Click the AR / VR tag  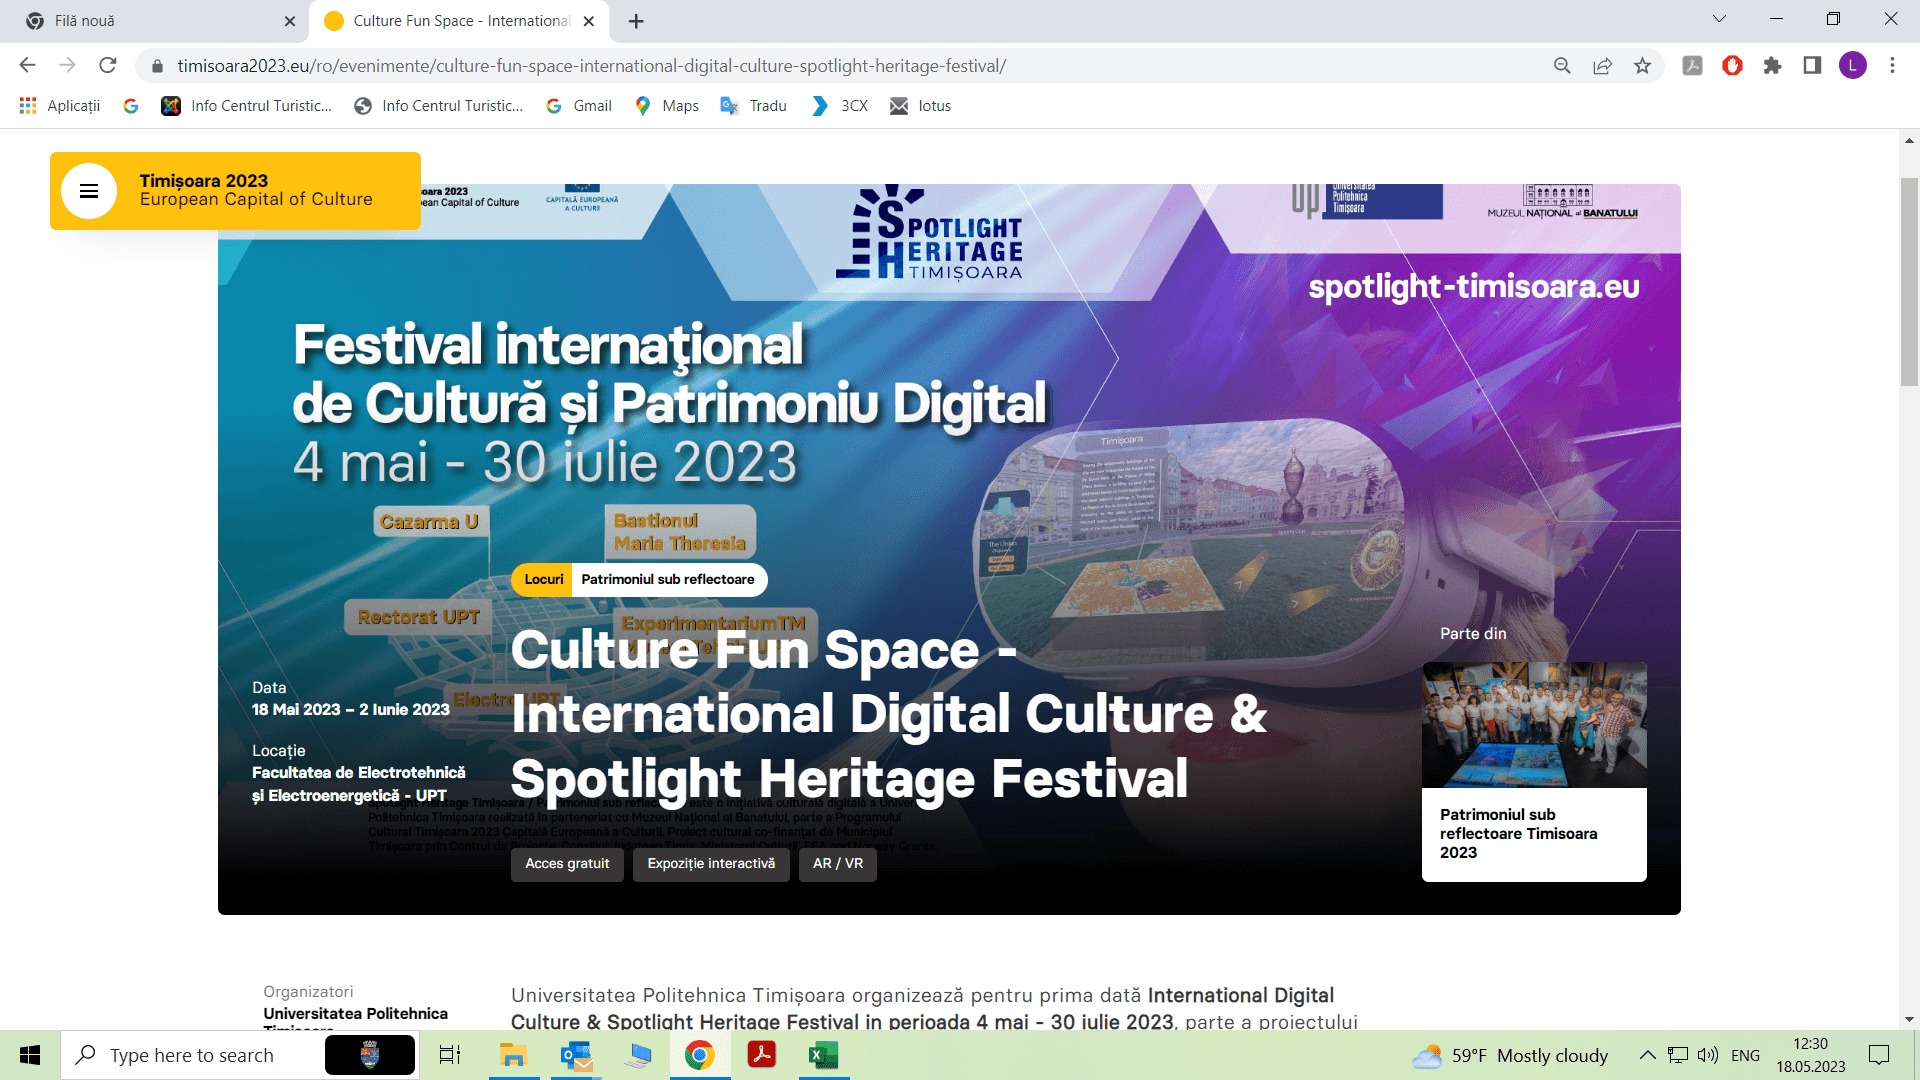(838, 864)
